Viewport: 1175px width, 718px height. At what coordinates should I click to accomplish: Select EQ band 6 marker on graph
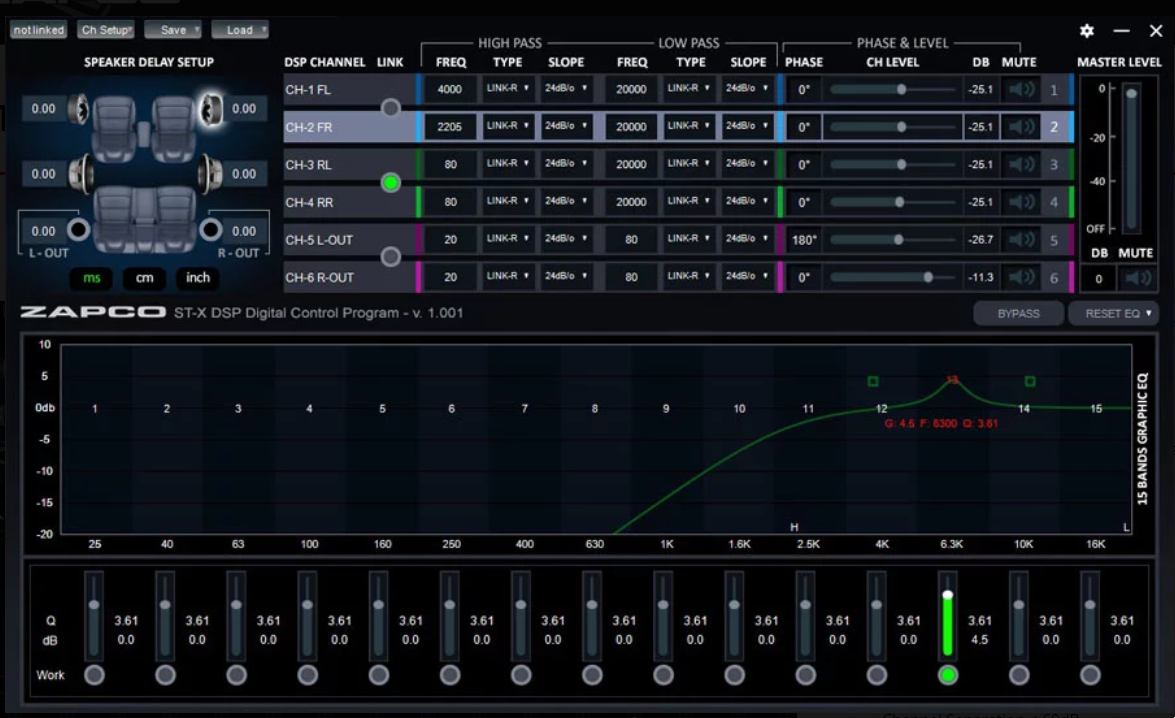[x=451, y=408]
